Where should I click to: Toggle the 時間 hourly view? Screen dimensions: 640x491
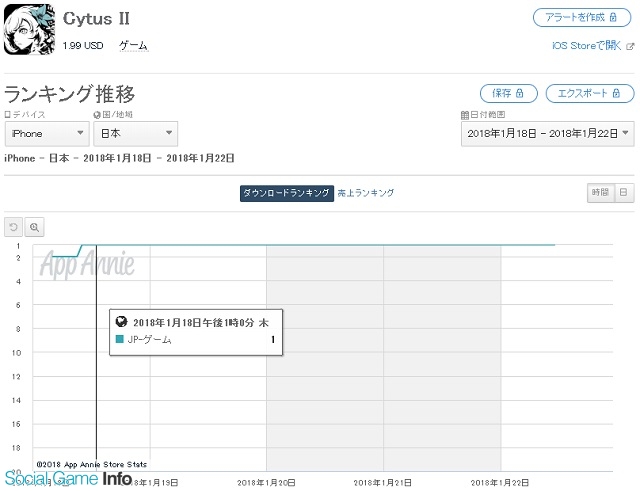coord(600,192)
